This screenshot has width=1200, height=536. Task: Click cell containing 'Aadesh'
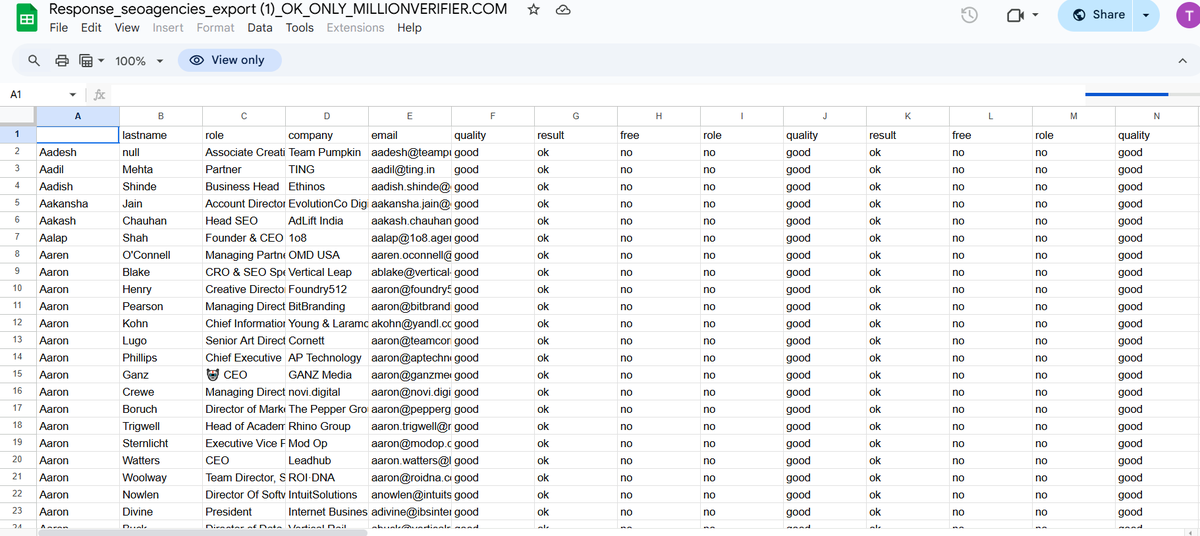point(78,152)
